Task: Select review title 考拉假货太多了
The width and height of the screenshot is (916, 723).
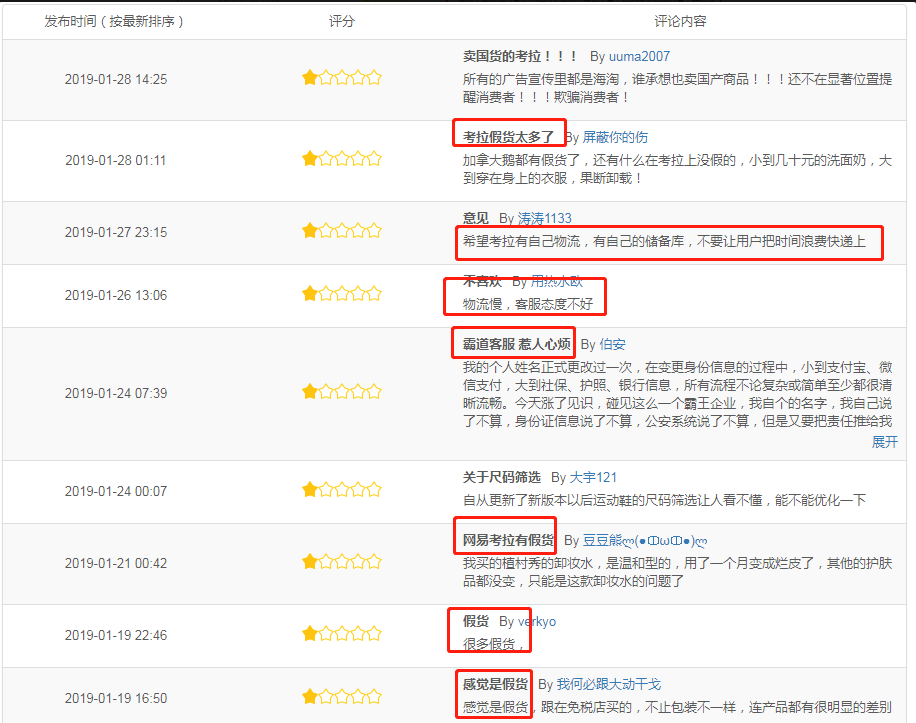Action: click(508, 137)
